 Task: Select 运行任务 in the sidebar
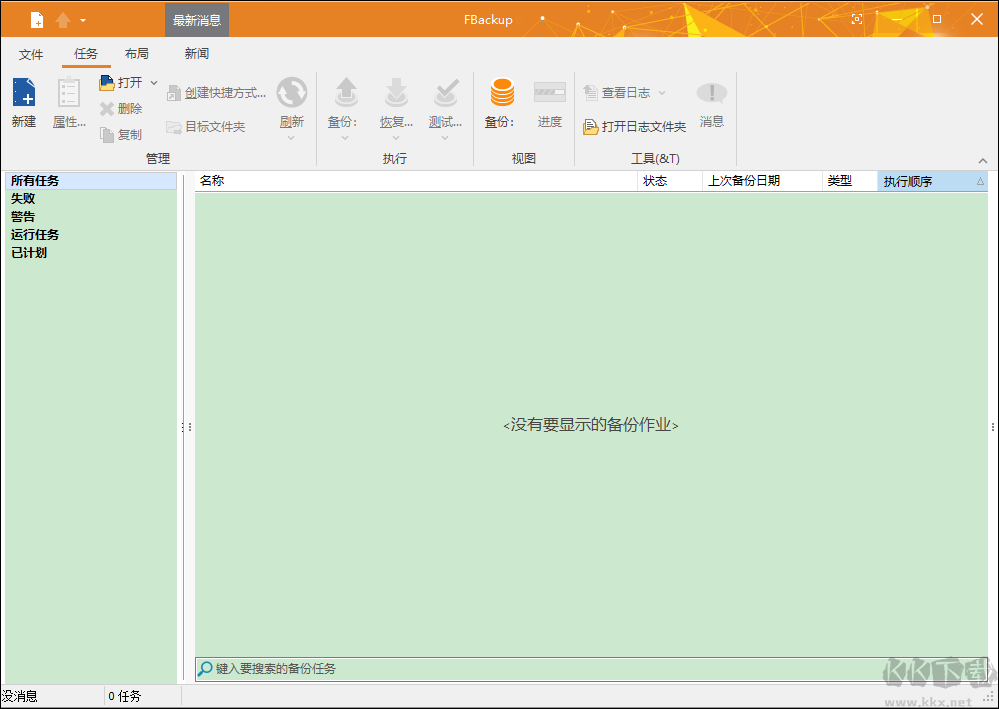click(90, 234)
